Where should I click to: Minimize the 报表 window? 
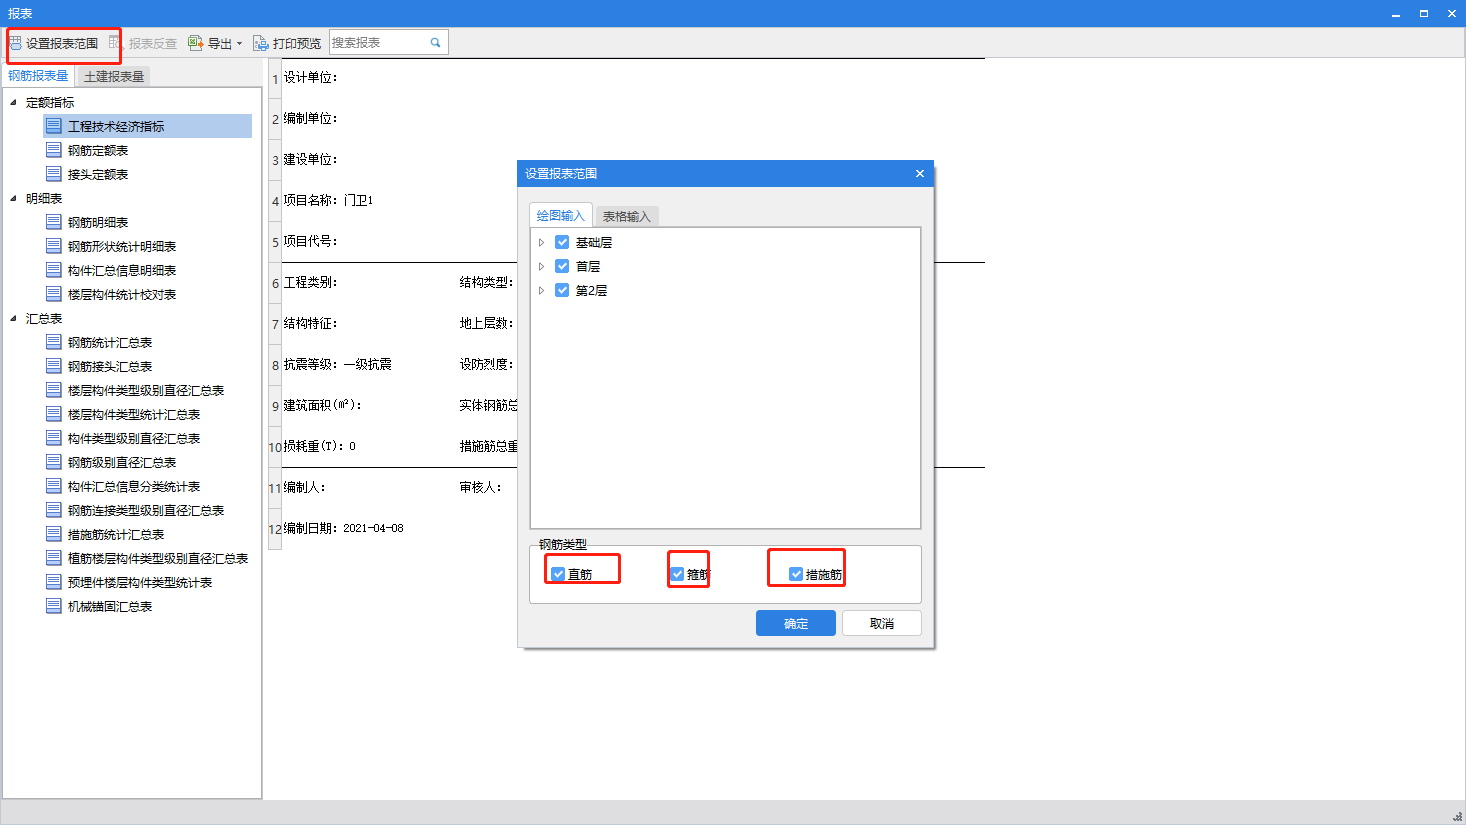pyautogui.click(x=1396, y=13)
